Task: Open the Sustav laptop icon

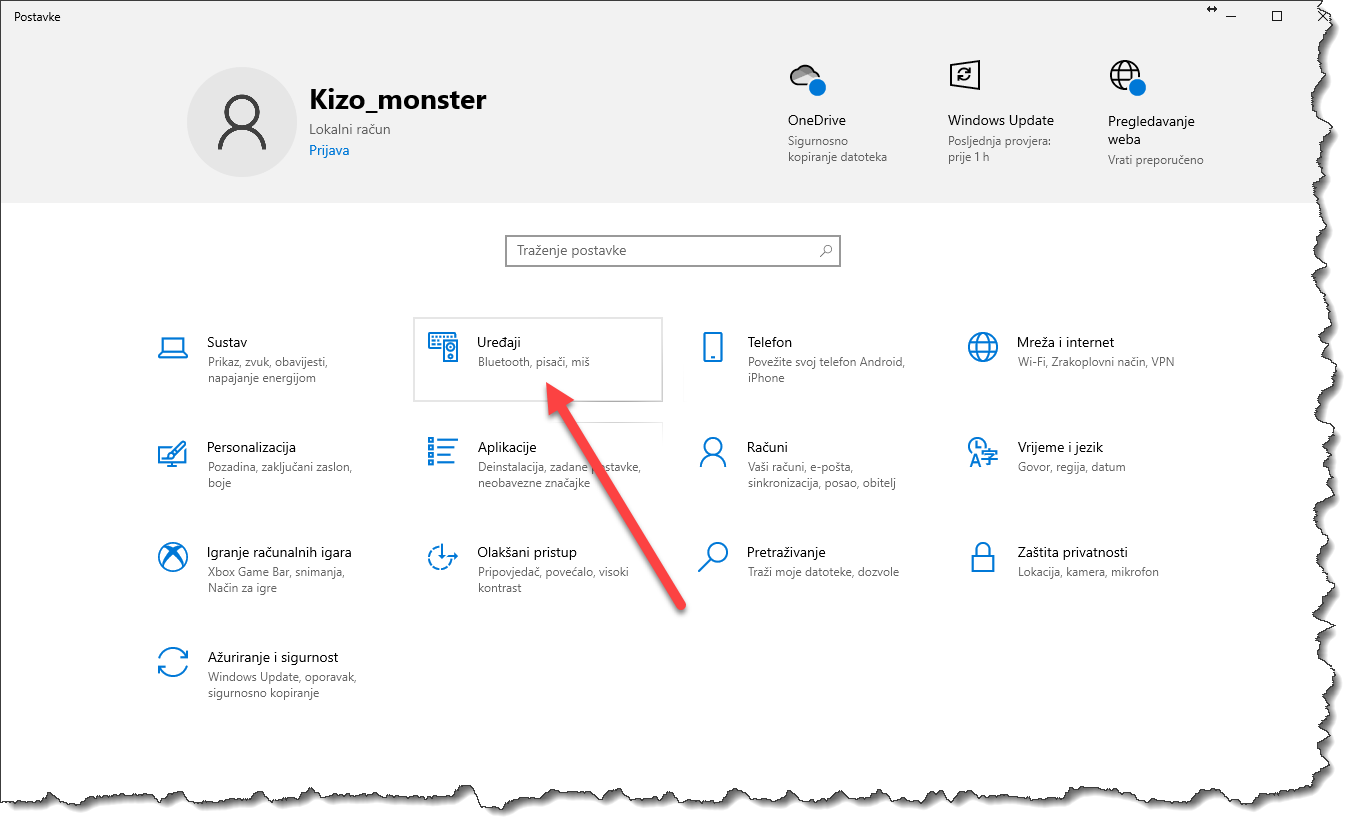Action: coord(173,347)
